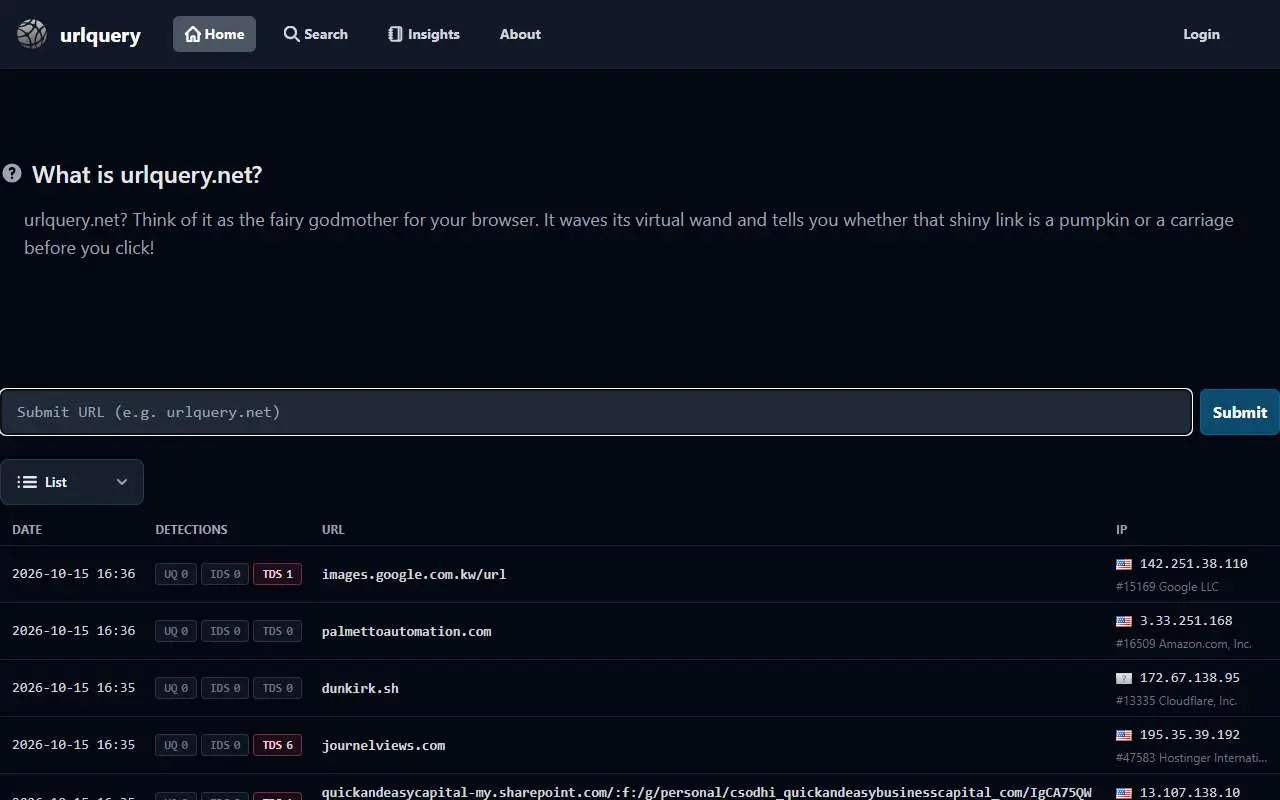Click #47583 Hostinger Internati... text
Viewport: 1280px width, 800px height.
pyautogui.click(x=1190, y=758)
